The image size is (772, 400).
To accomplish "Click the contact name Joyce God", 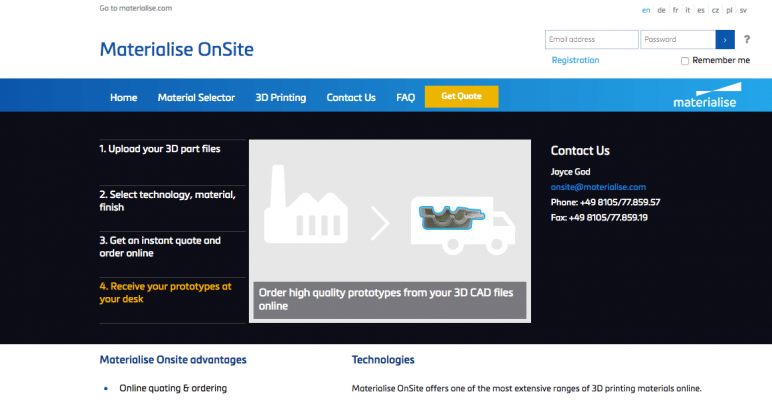I will tap(570, 172).
